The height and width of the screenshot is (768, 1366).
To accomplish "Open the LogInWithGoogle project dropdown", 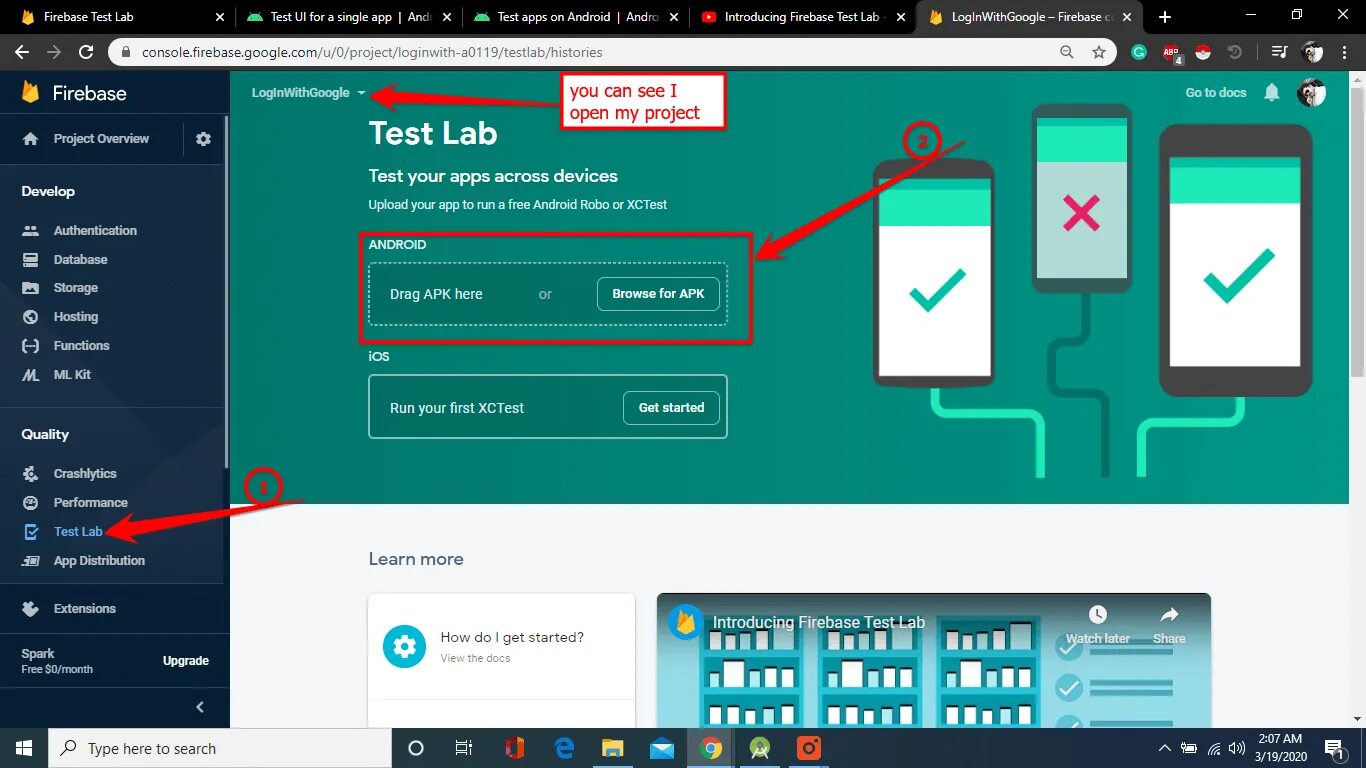I will pos(308,93).
